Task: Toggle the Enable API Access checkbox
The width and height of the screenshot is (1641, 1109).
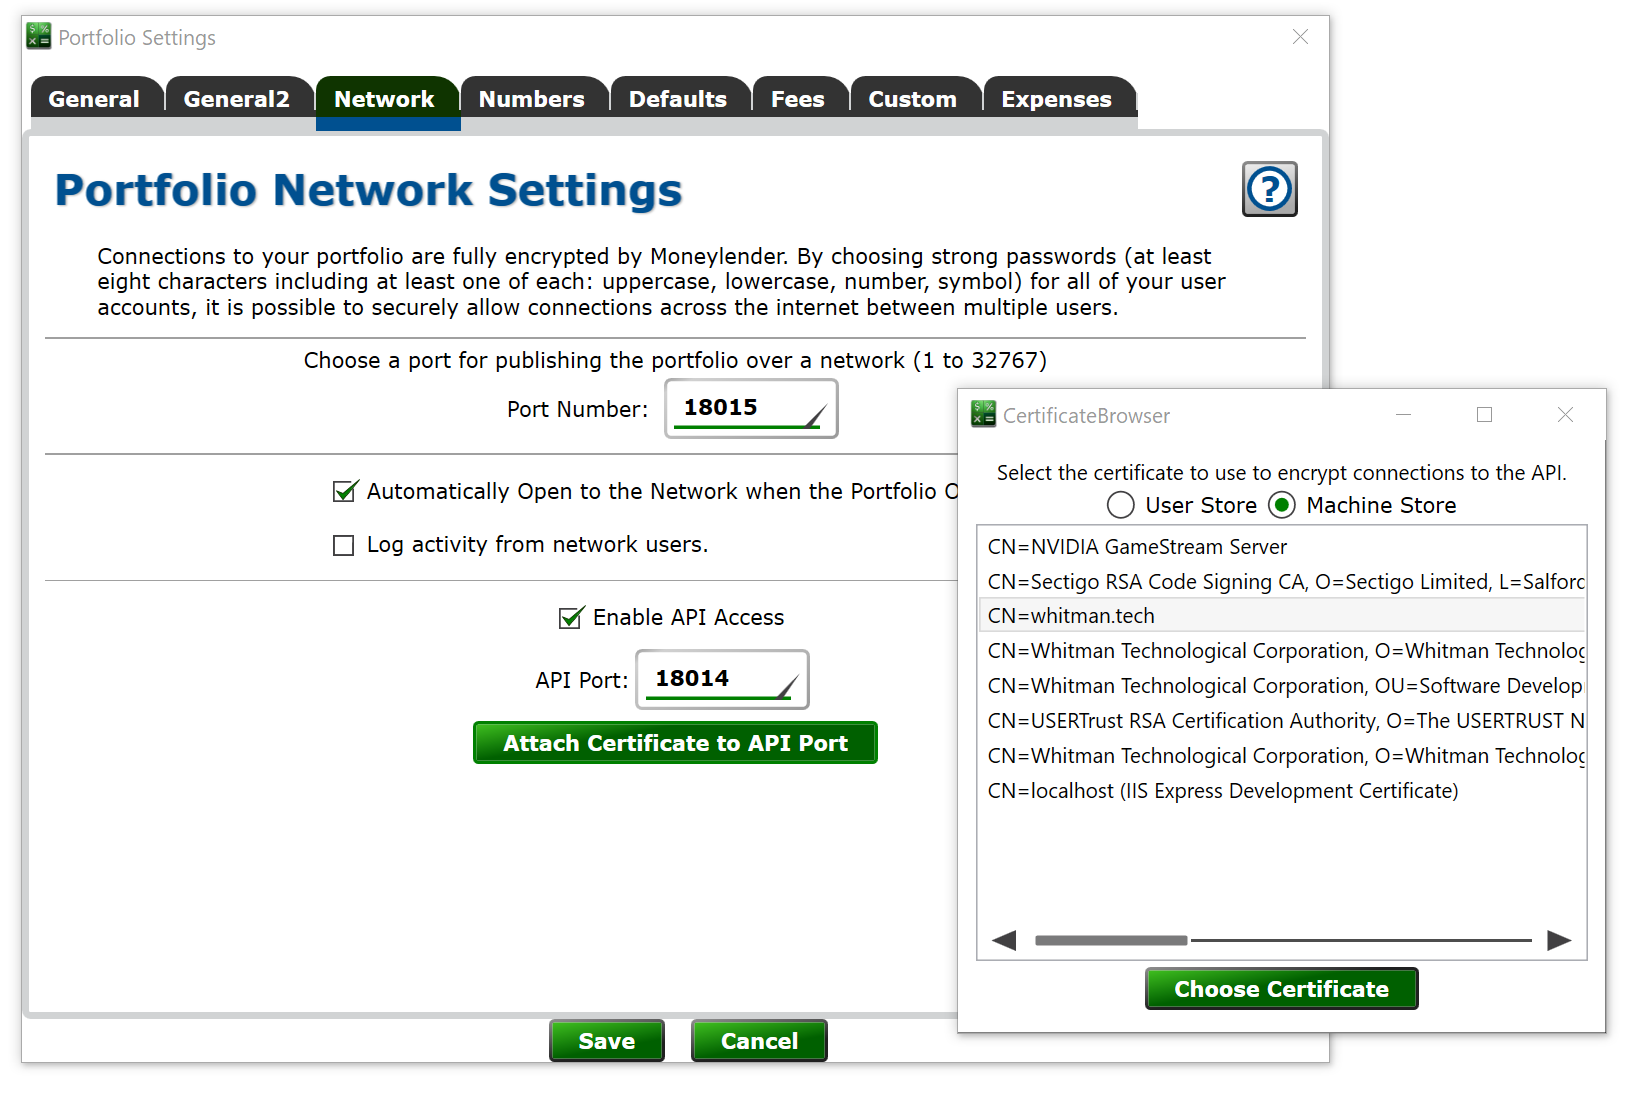Action: click(x=570, y=618)
